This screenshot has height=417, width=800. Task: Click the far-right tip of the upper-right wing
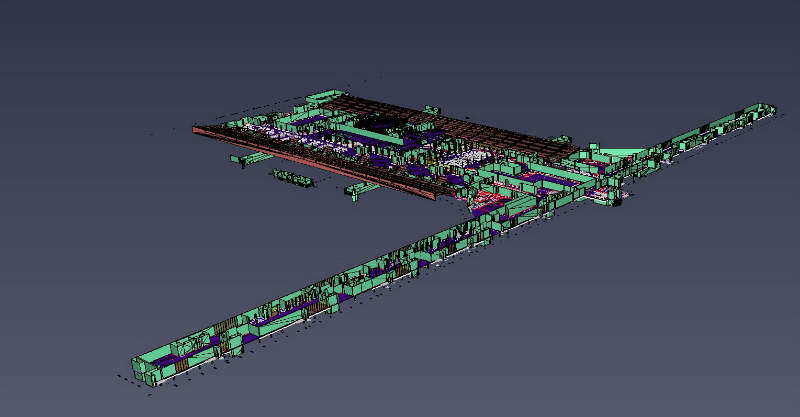pyautogui.click(x=765, y=108)
